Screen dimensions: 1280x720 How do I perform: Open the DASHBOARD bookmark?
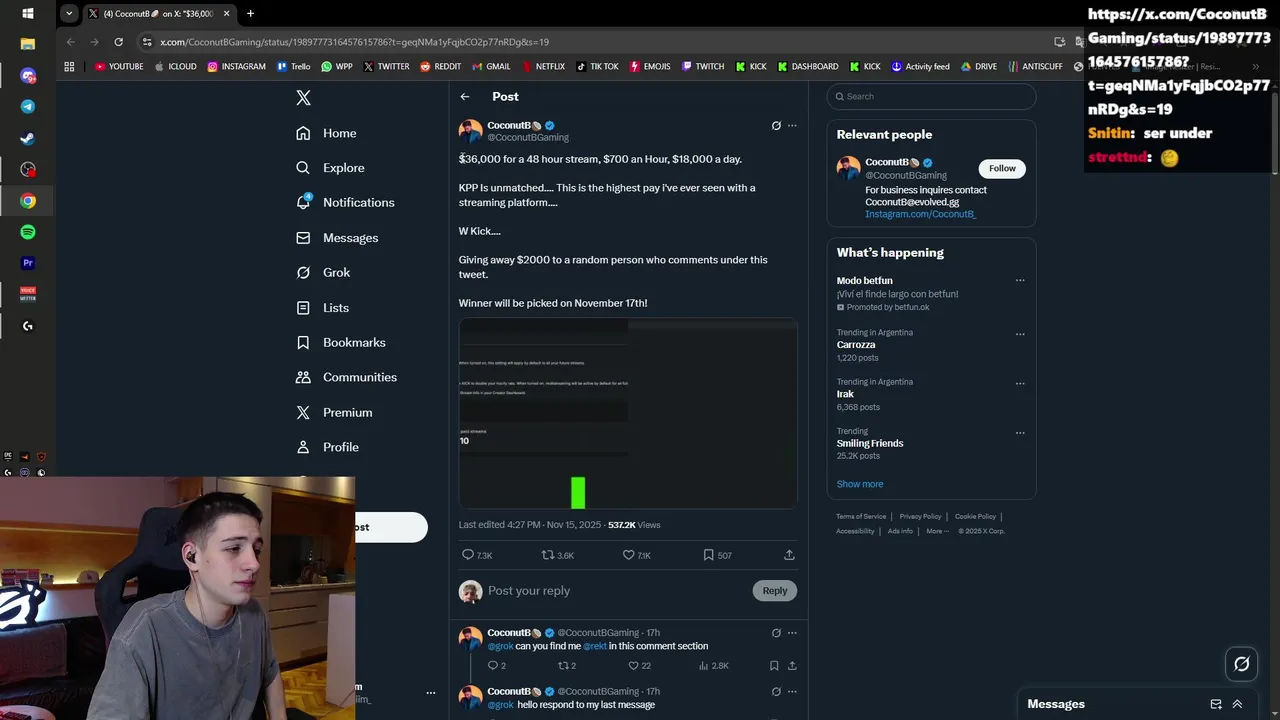click(x=807, y=66)
